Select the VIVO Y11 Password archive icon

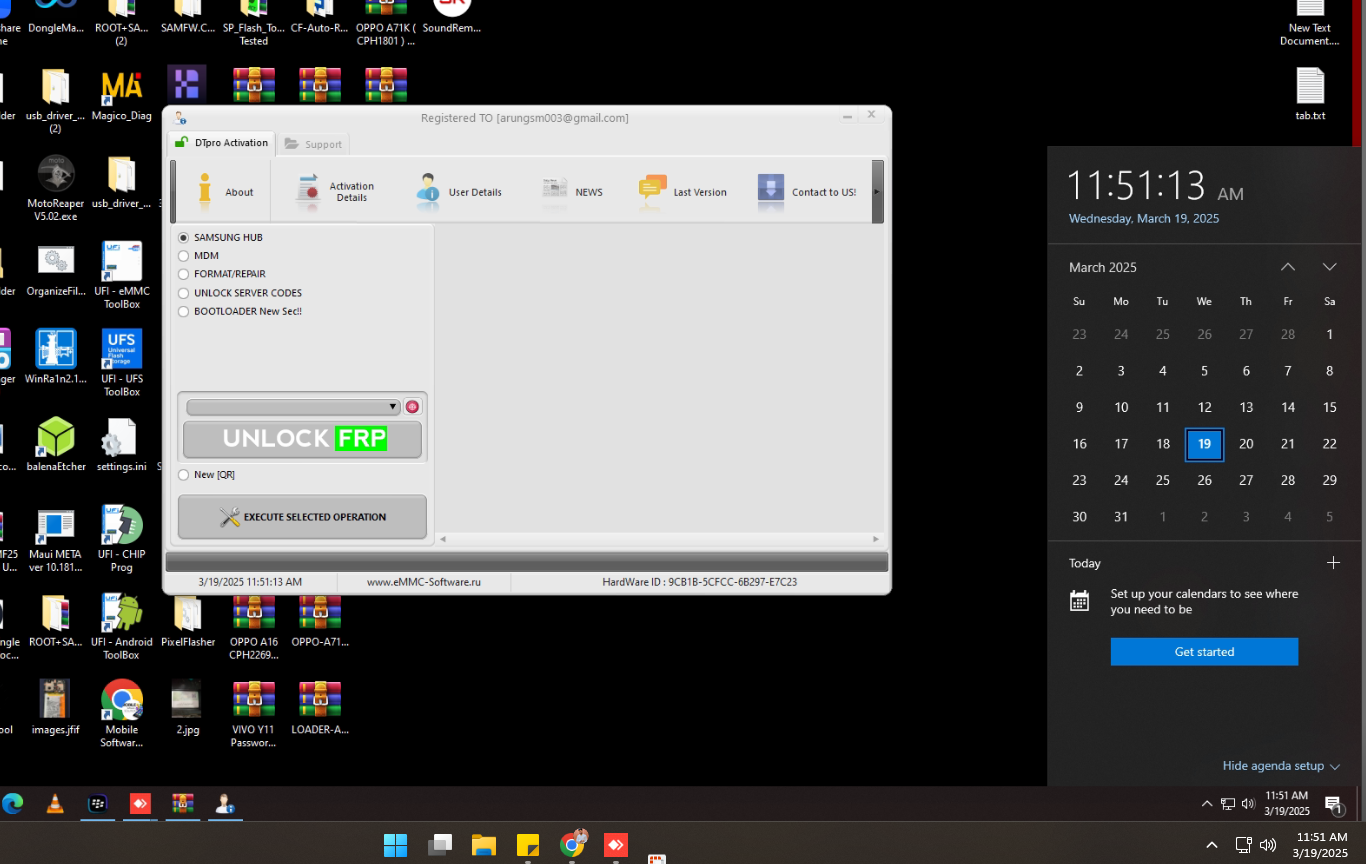tap(254, 713)
